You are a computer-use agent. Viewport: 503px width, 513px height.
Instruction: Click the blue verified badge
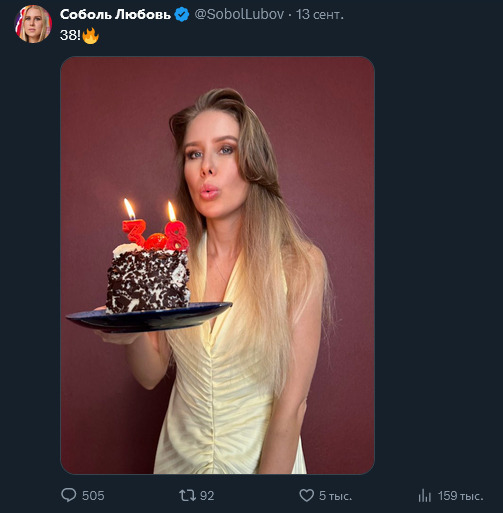pos(182,15)
